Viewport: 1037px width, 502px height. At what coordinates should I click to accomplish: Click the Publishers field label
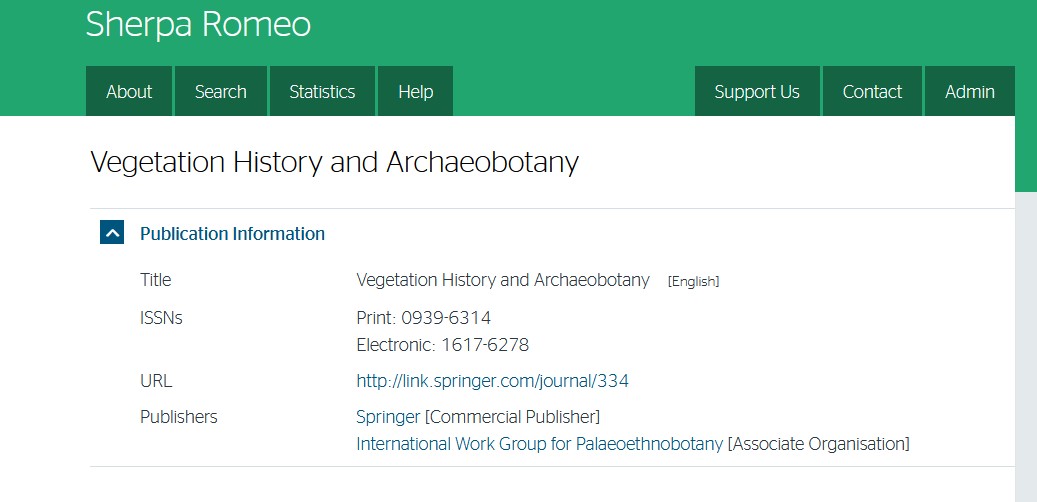(x=179, y=417)
